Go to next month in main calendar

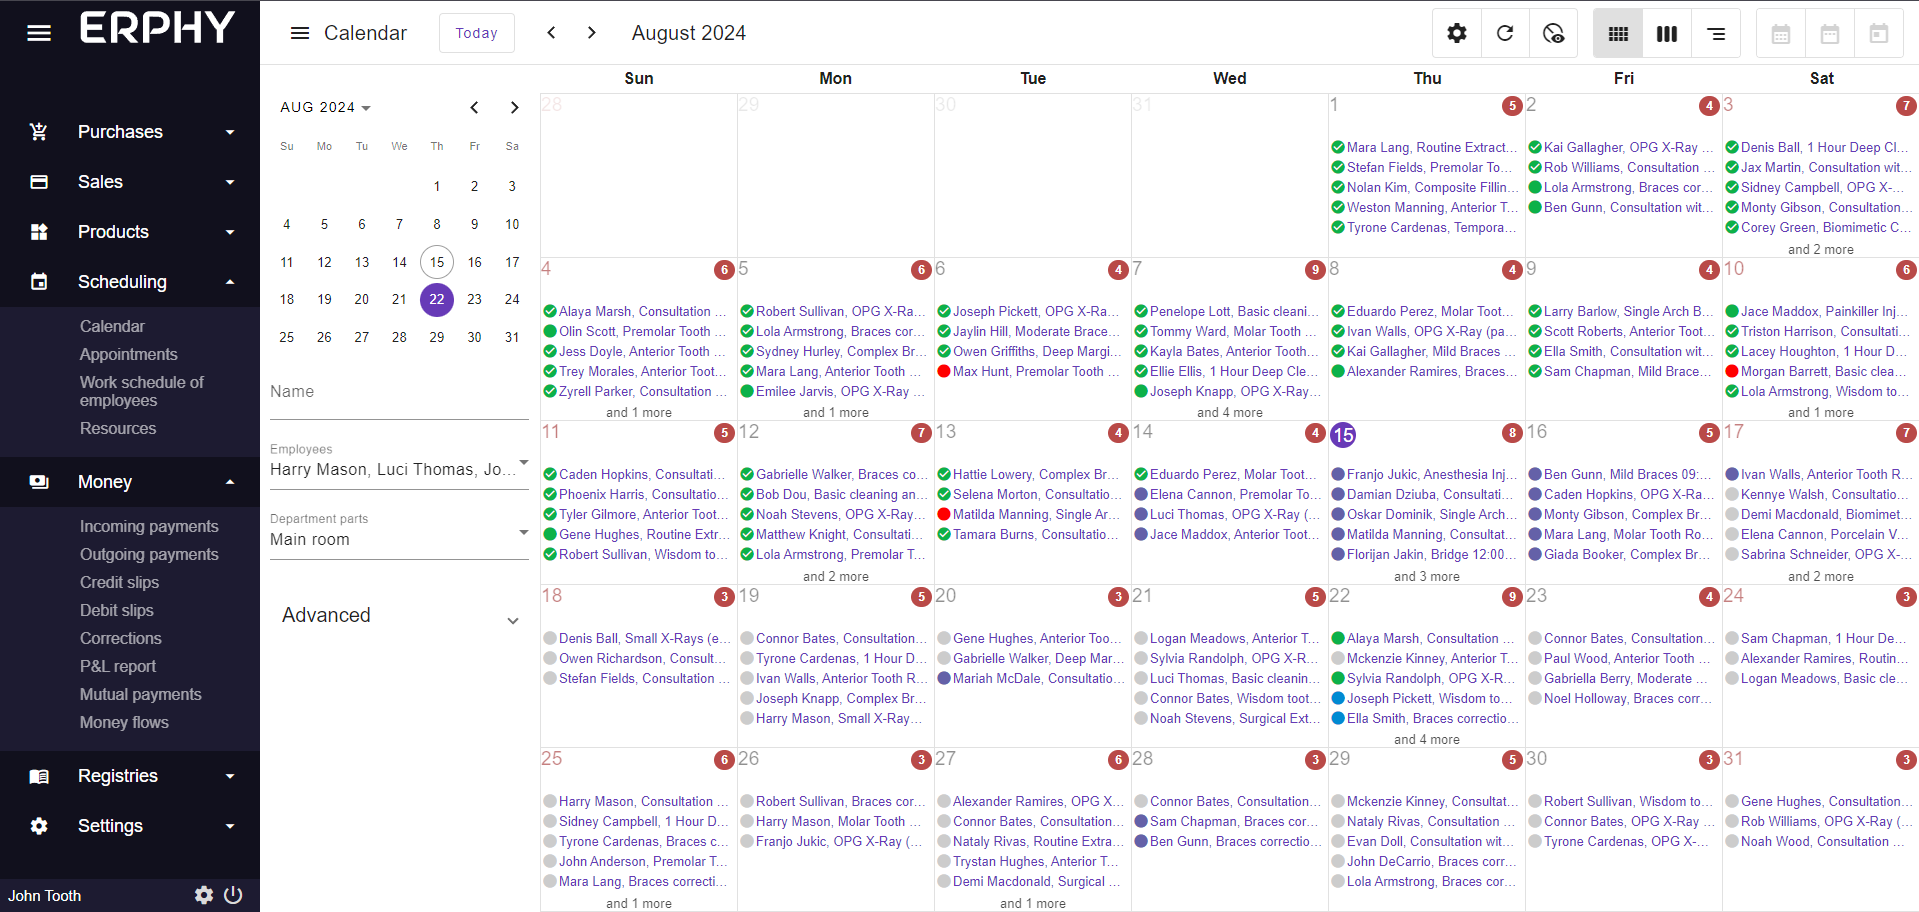pos(592,33)
